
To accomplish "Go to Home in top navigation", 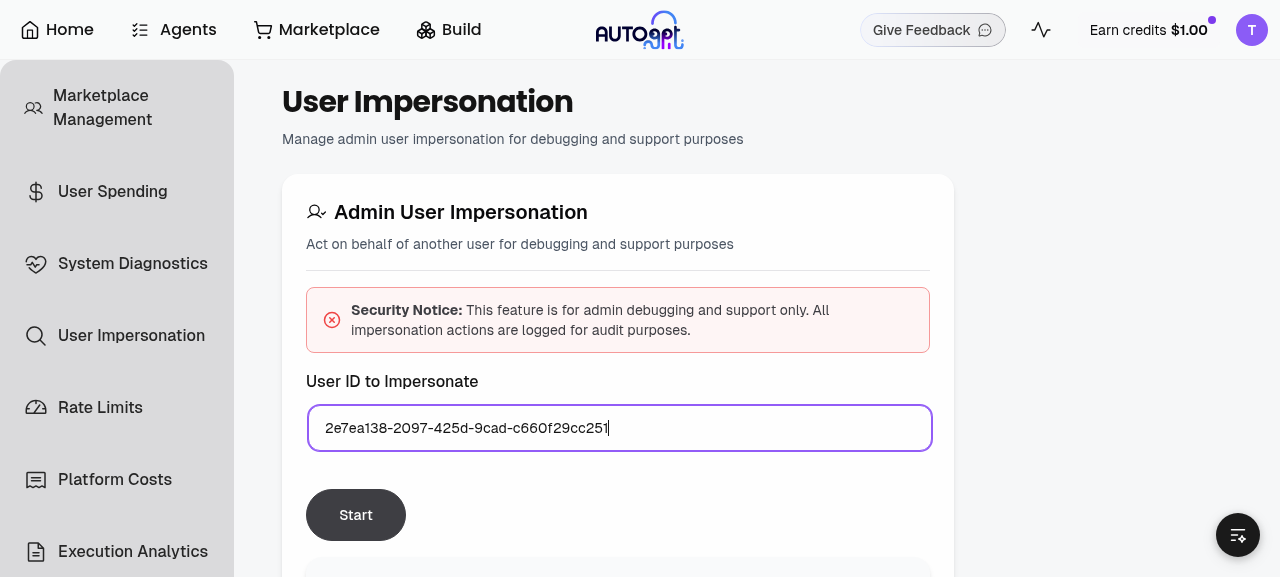I will [x=58, y=30].
